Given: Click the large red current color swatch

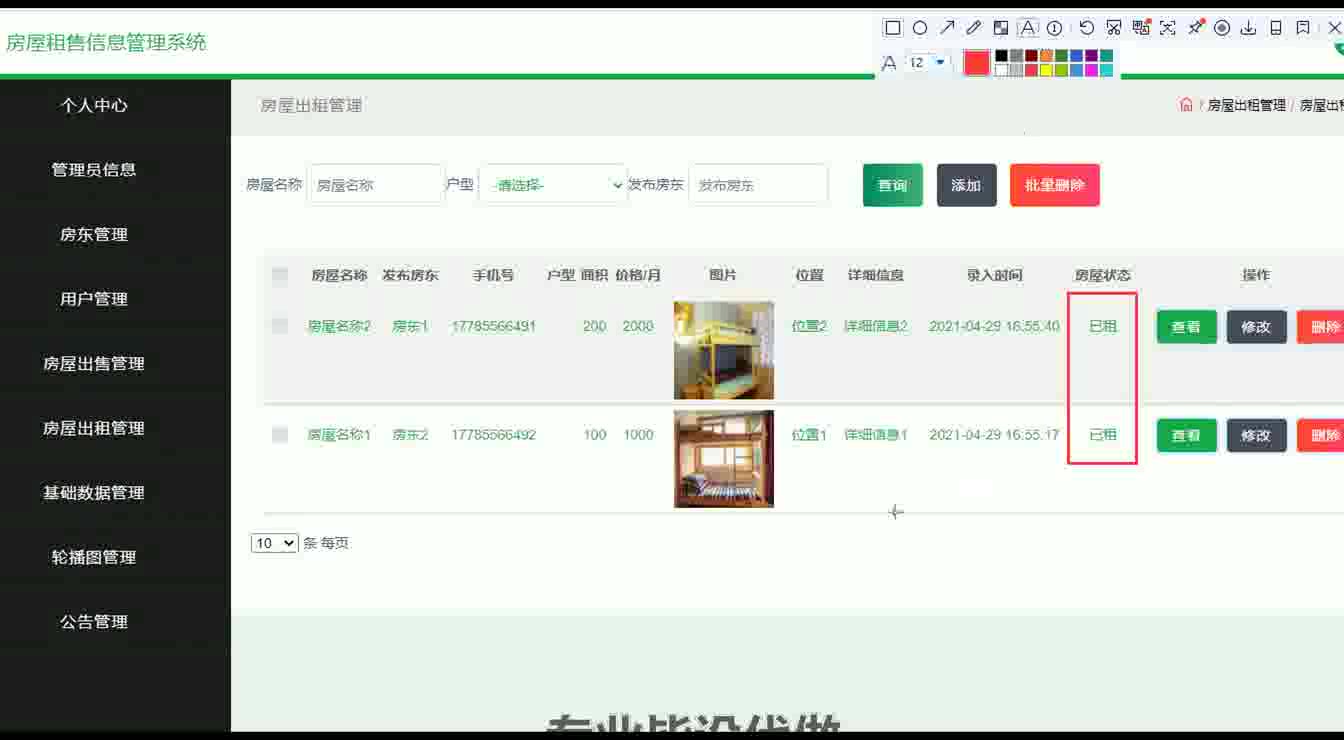Looking at the screenshot, I should [977, 62].
